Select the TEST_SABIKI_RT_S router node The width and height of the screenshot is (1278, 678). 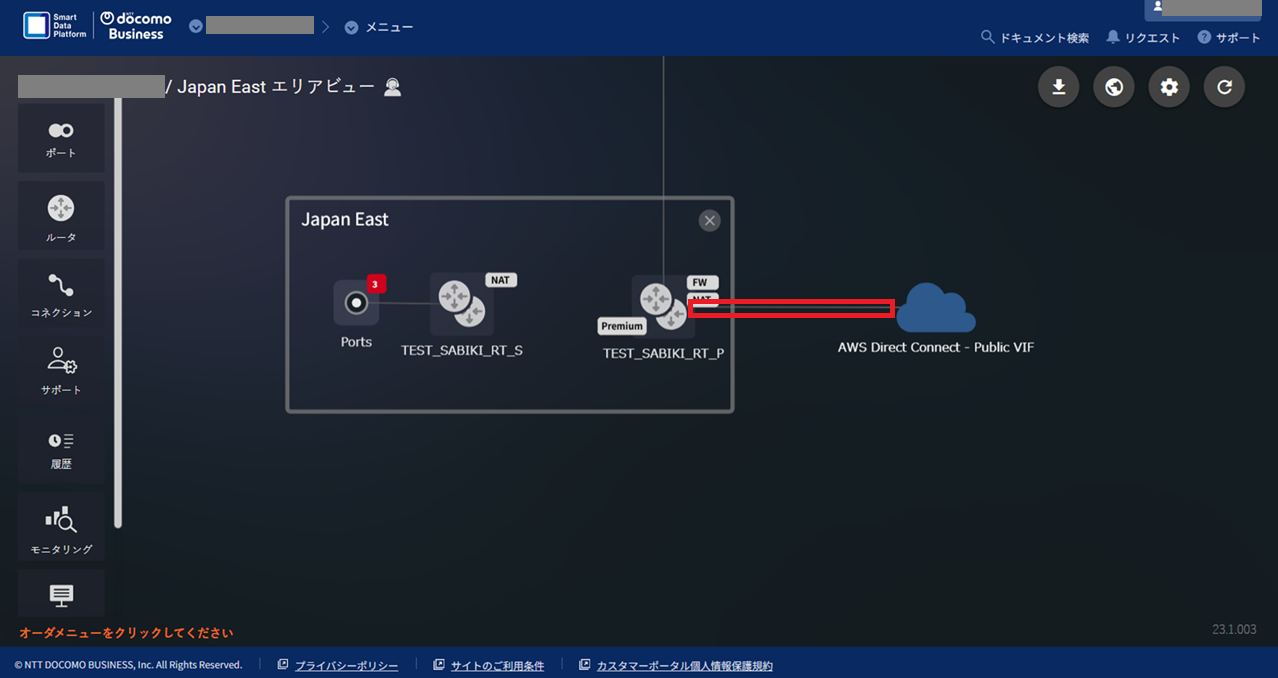click(461, 304)
